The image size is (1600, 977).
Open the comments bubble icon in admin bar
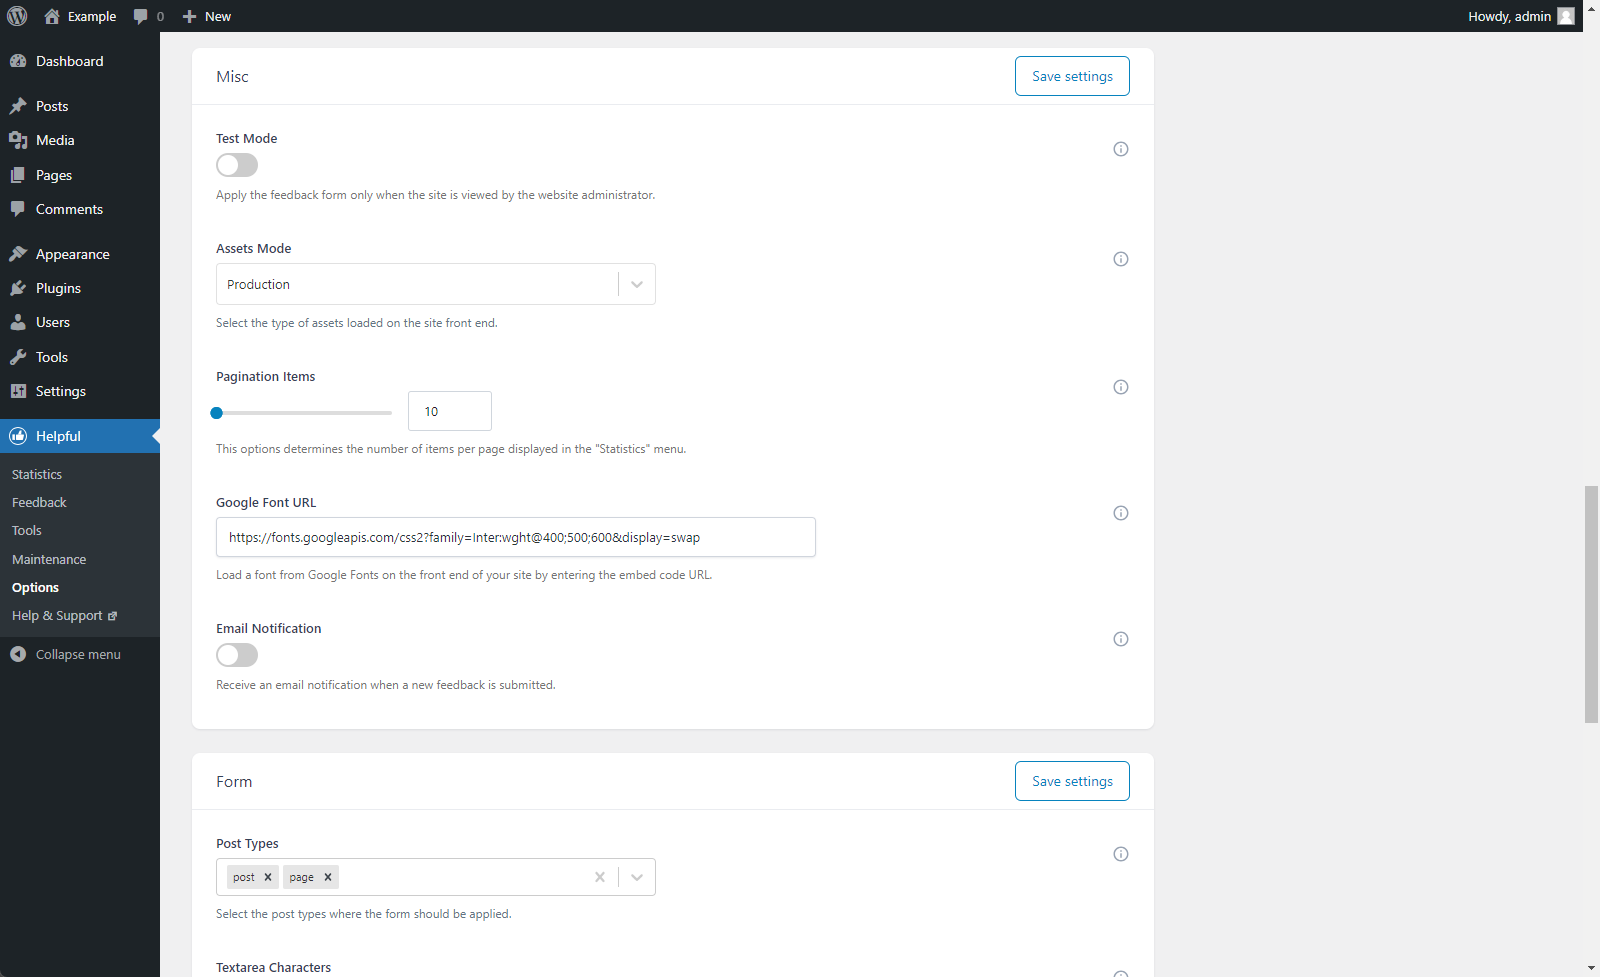pos(141,16)
